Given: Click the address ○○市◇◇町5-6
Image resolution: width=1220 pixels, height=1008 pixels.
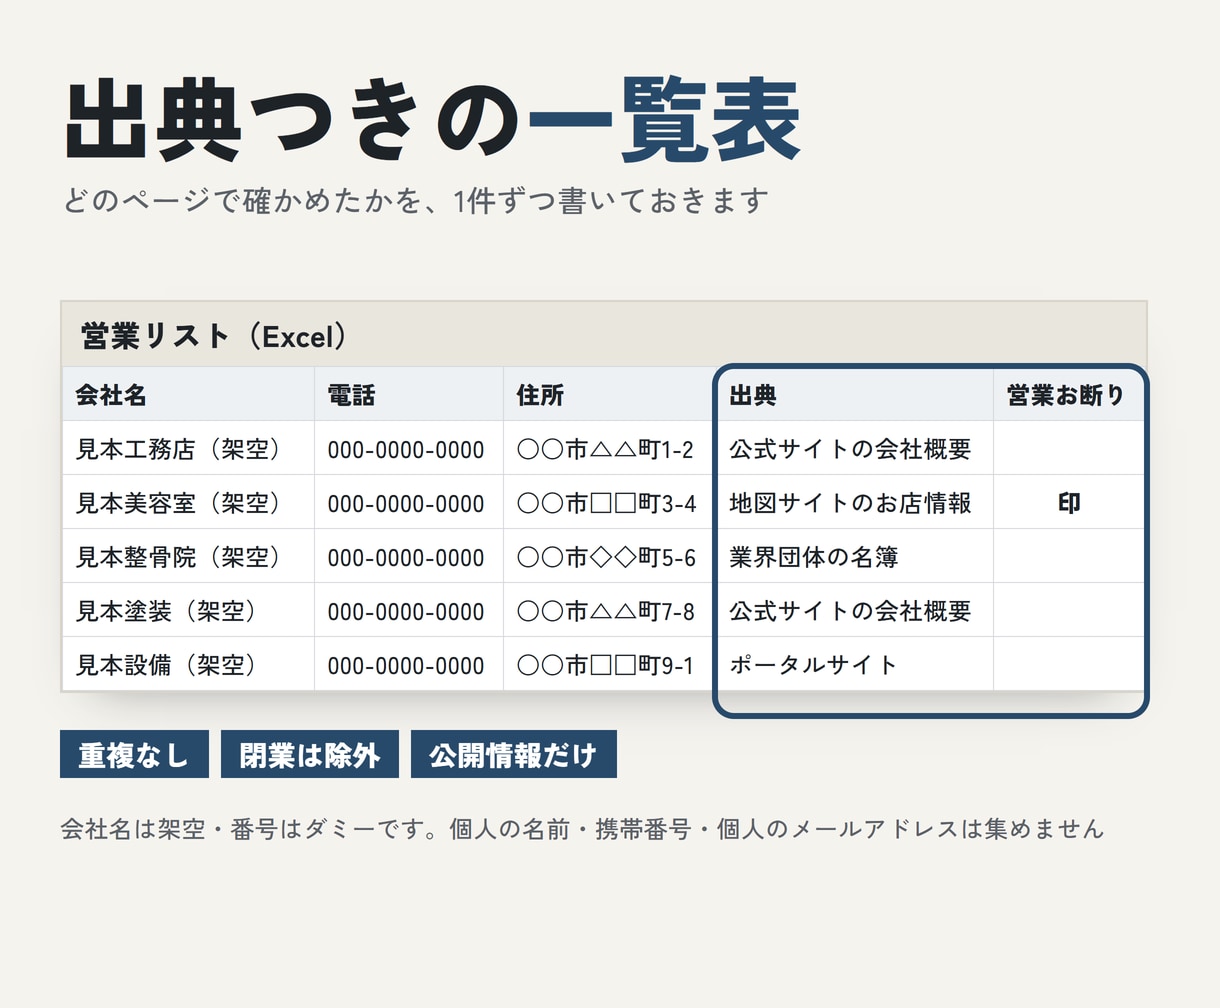Looking at the screenshot, I should click(x=606, y=558).
